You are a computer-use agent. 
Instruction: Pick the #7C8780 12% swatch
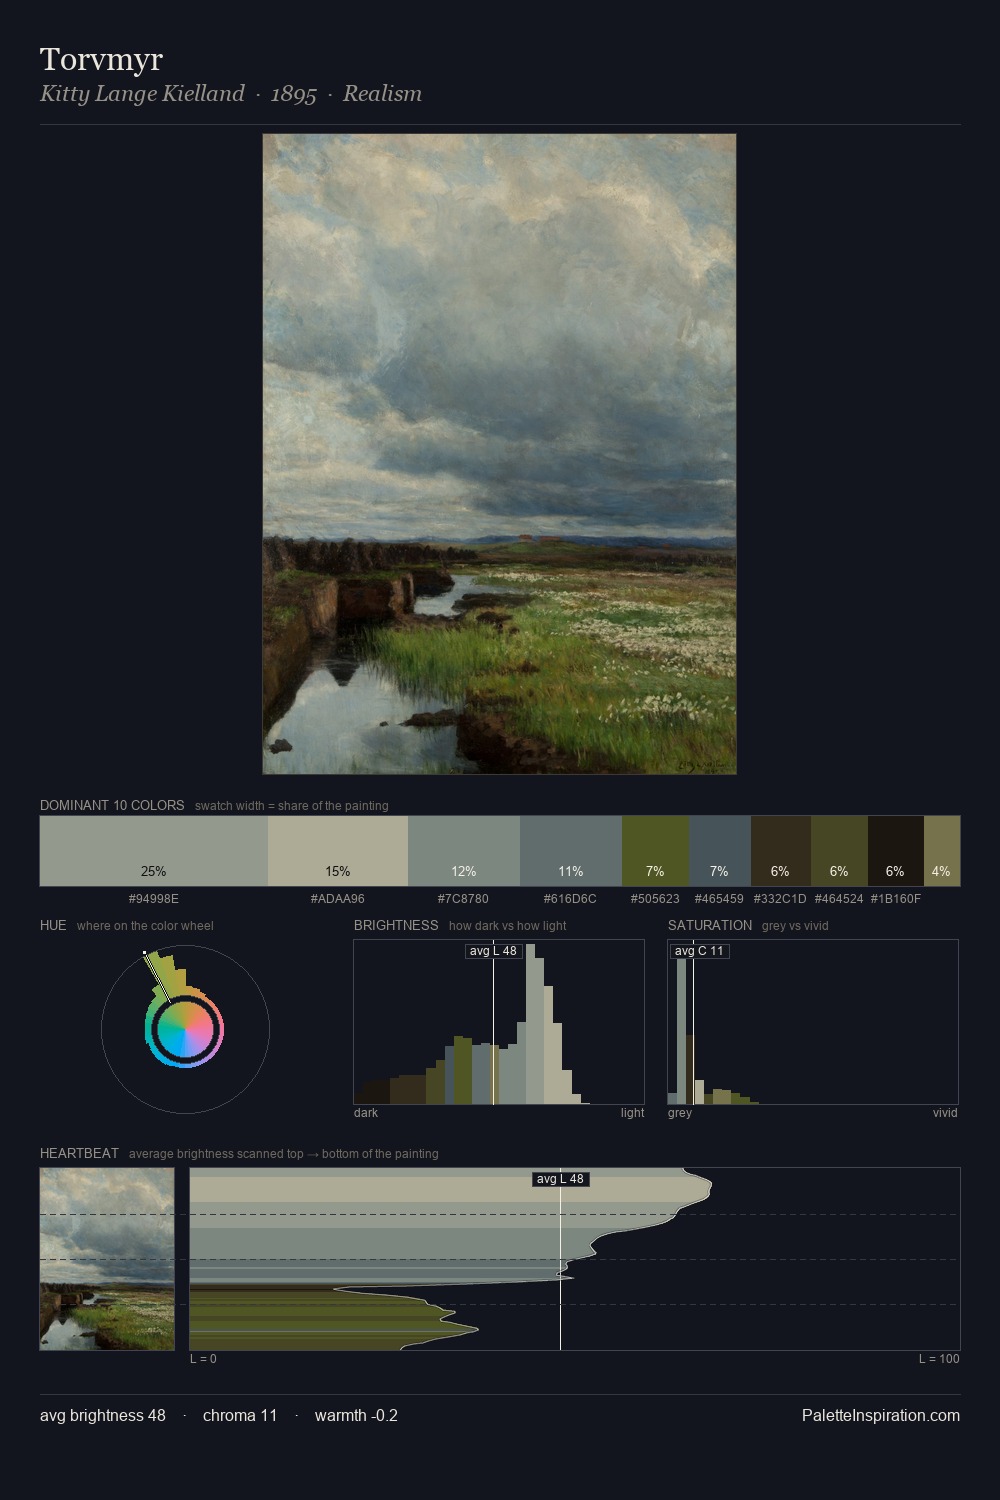[464, 851]
